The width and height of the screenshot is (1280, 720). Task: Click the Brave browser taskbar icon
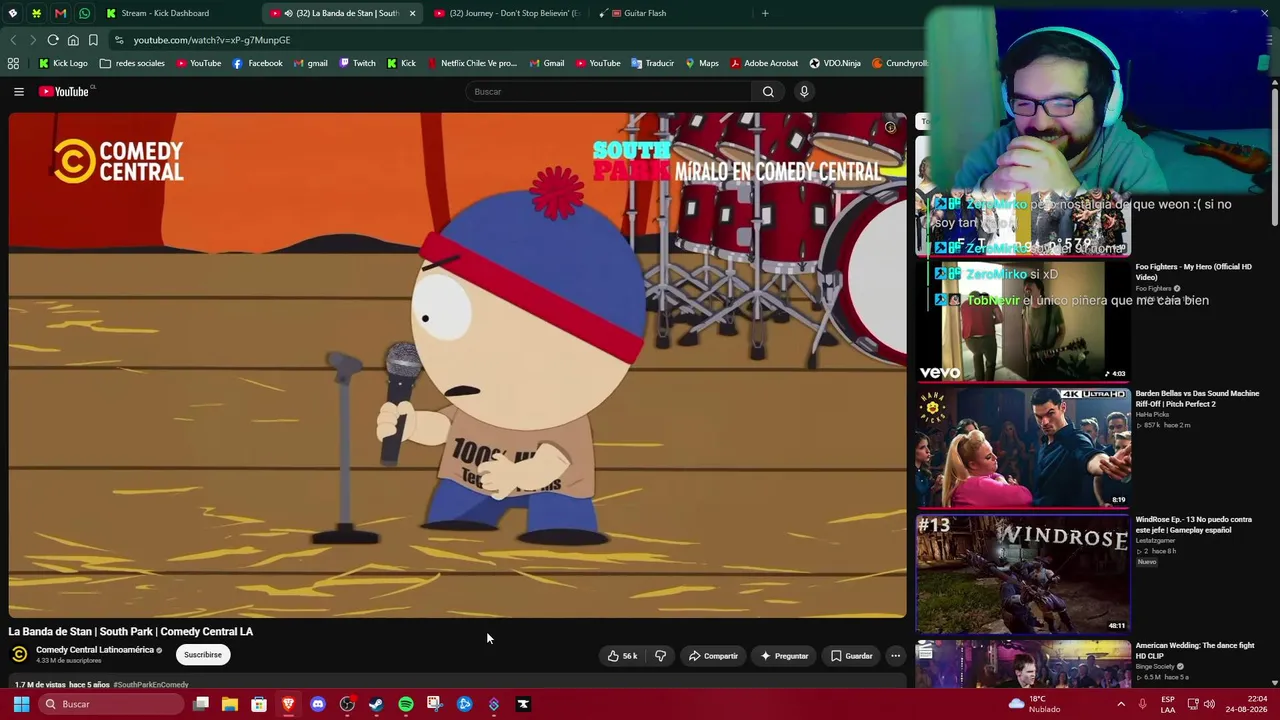288,704
